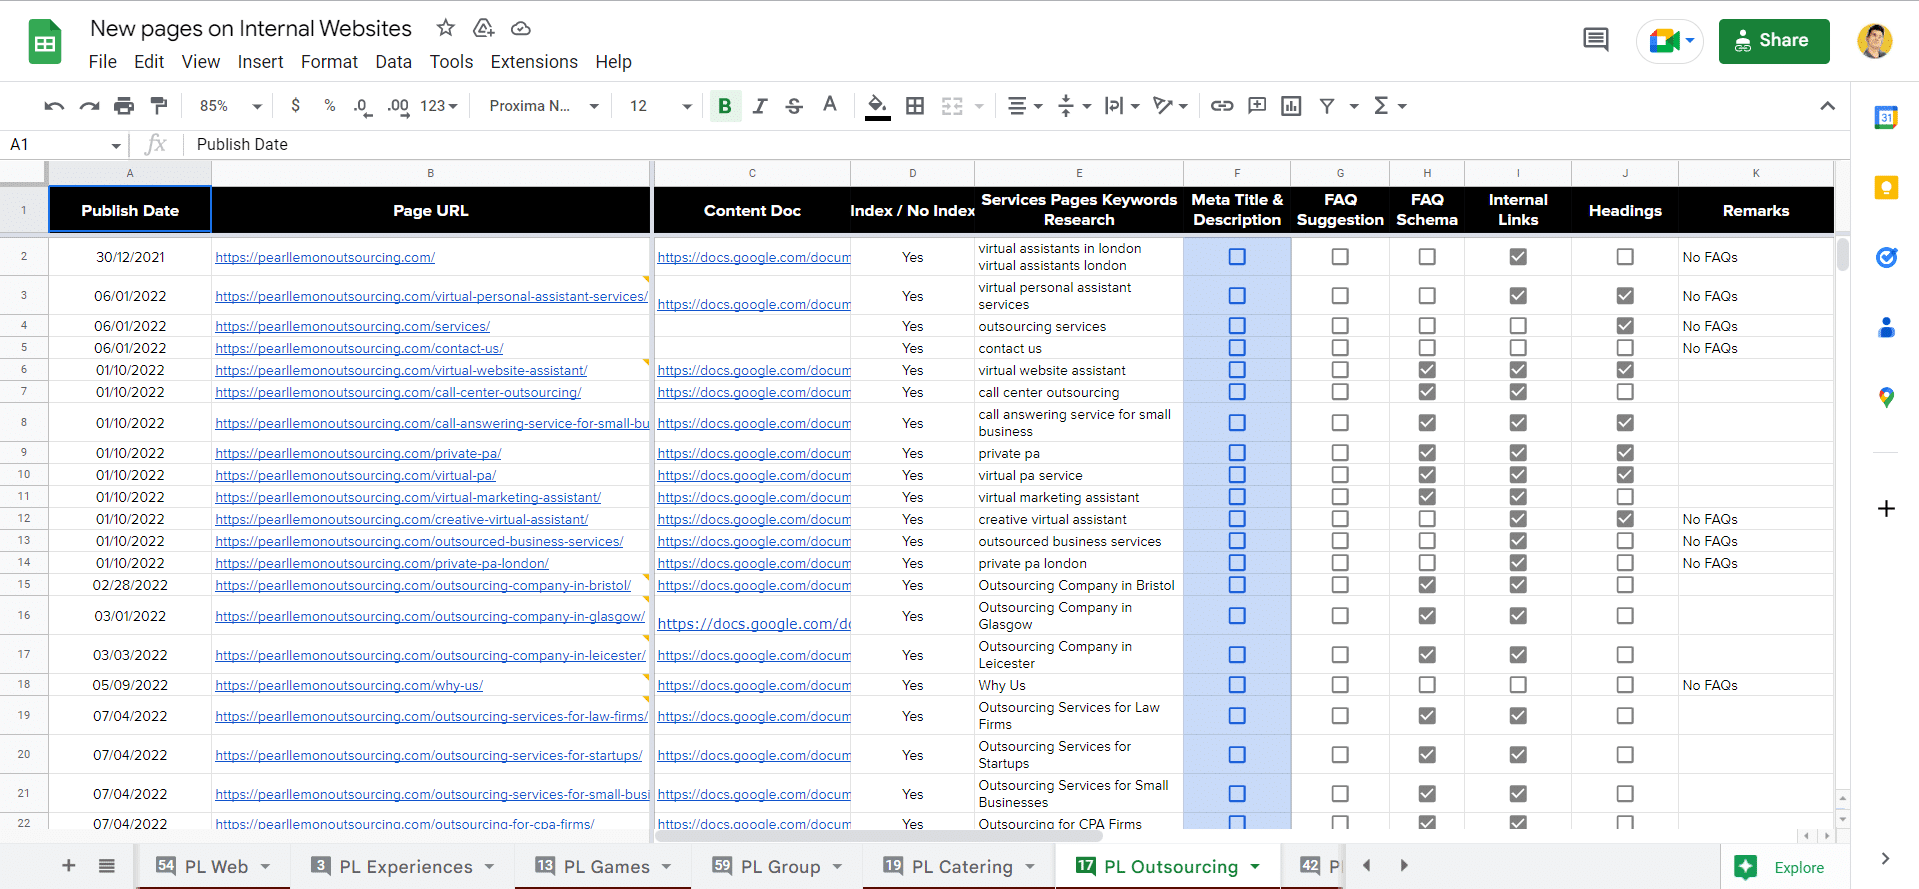Insert a link with the link icon

[x=1222, y=106]
